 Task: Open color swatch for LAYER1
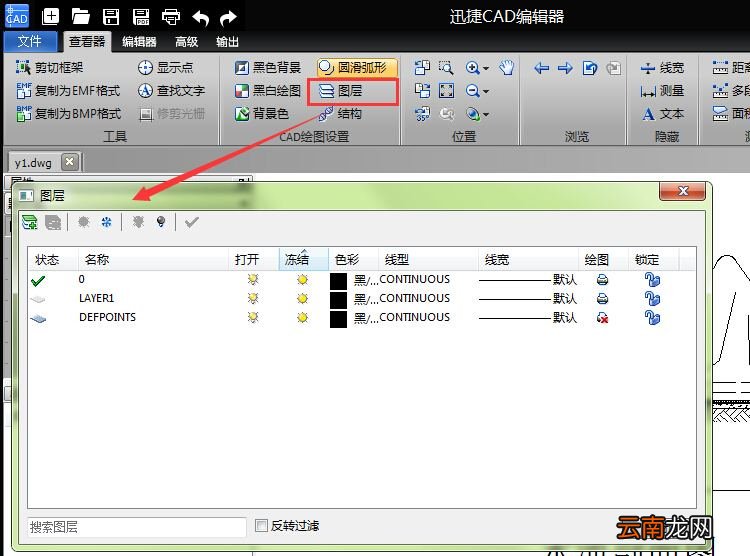(338, 300)
